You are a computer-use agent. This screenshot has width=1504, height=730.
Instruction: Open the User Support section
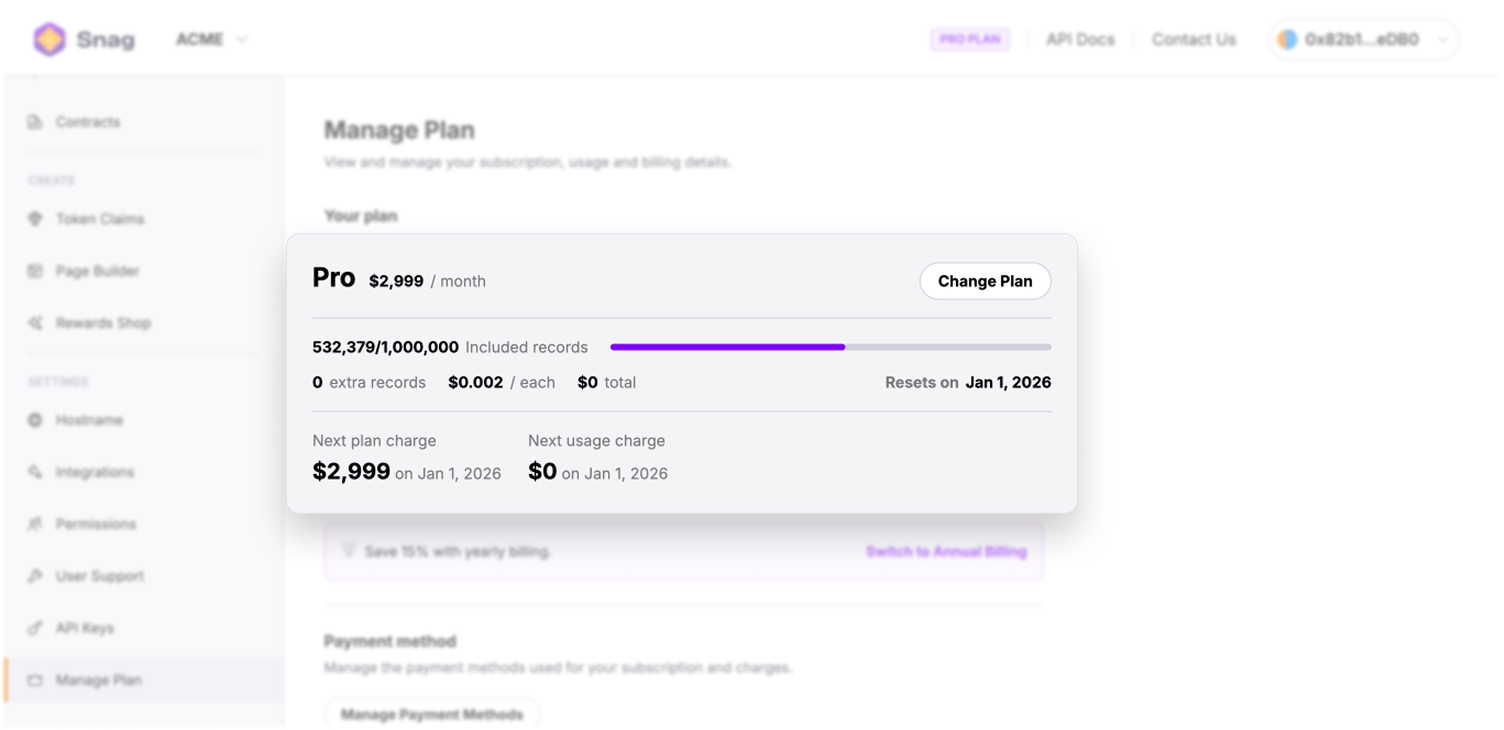(37, 576)
